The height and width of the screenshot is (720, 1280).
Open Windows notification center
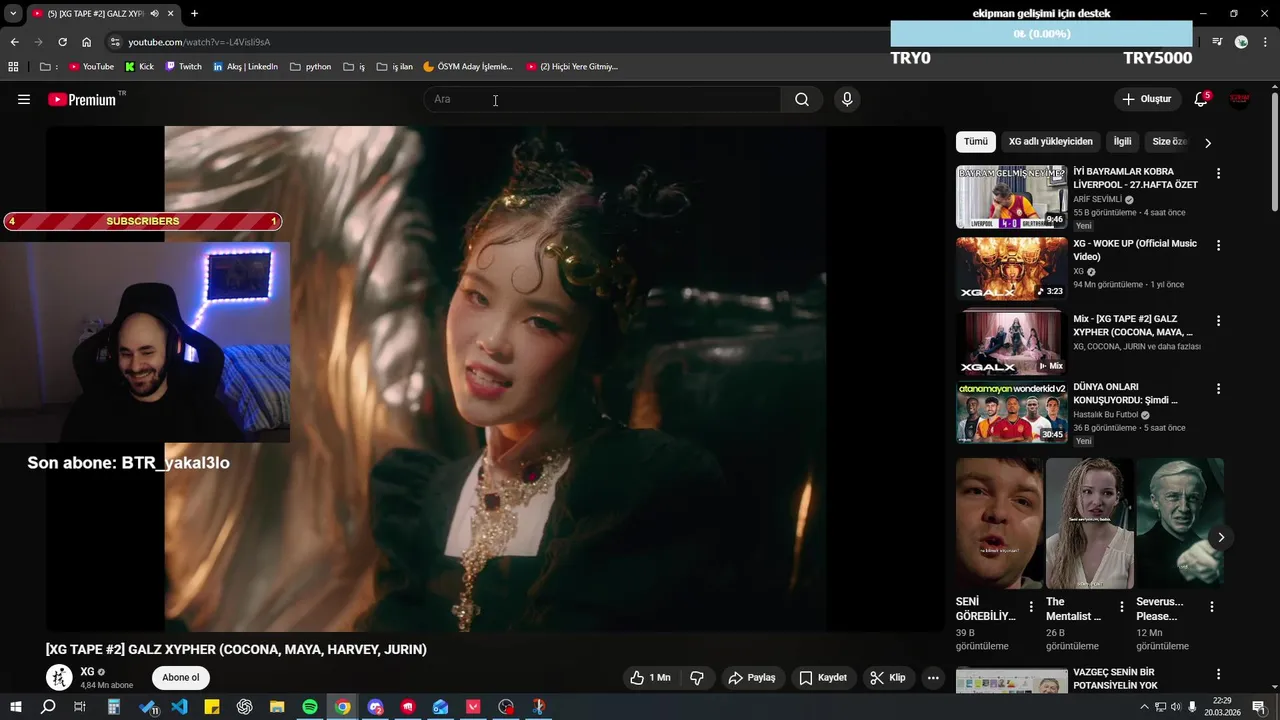point(1259,707)
